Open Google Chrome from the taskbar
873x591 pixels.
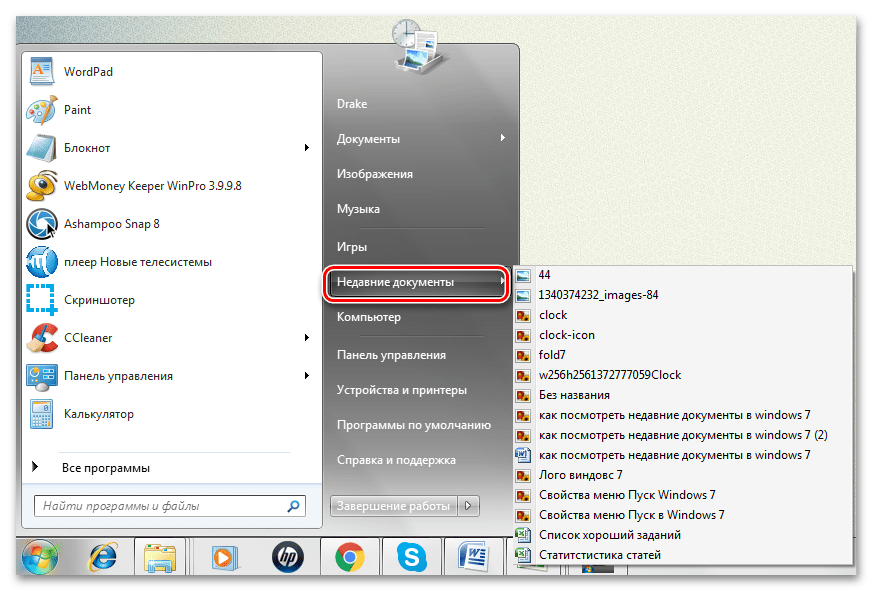pos(349,557)
